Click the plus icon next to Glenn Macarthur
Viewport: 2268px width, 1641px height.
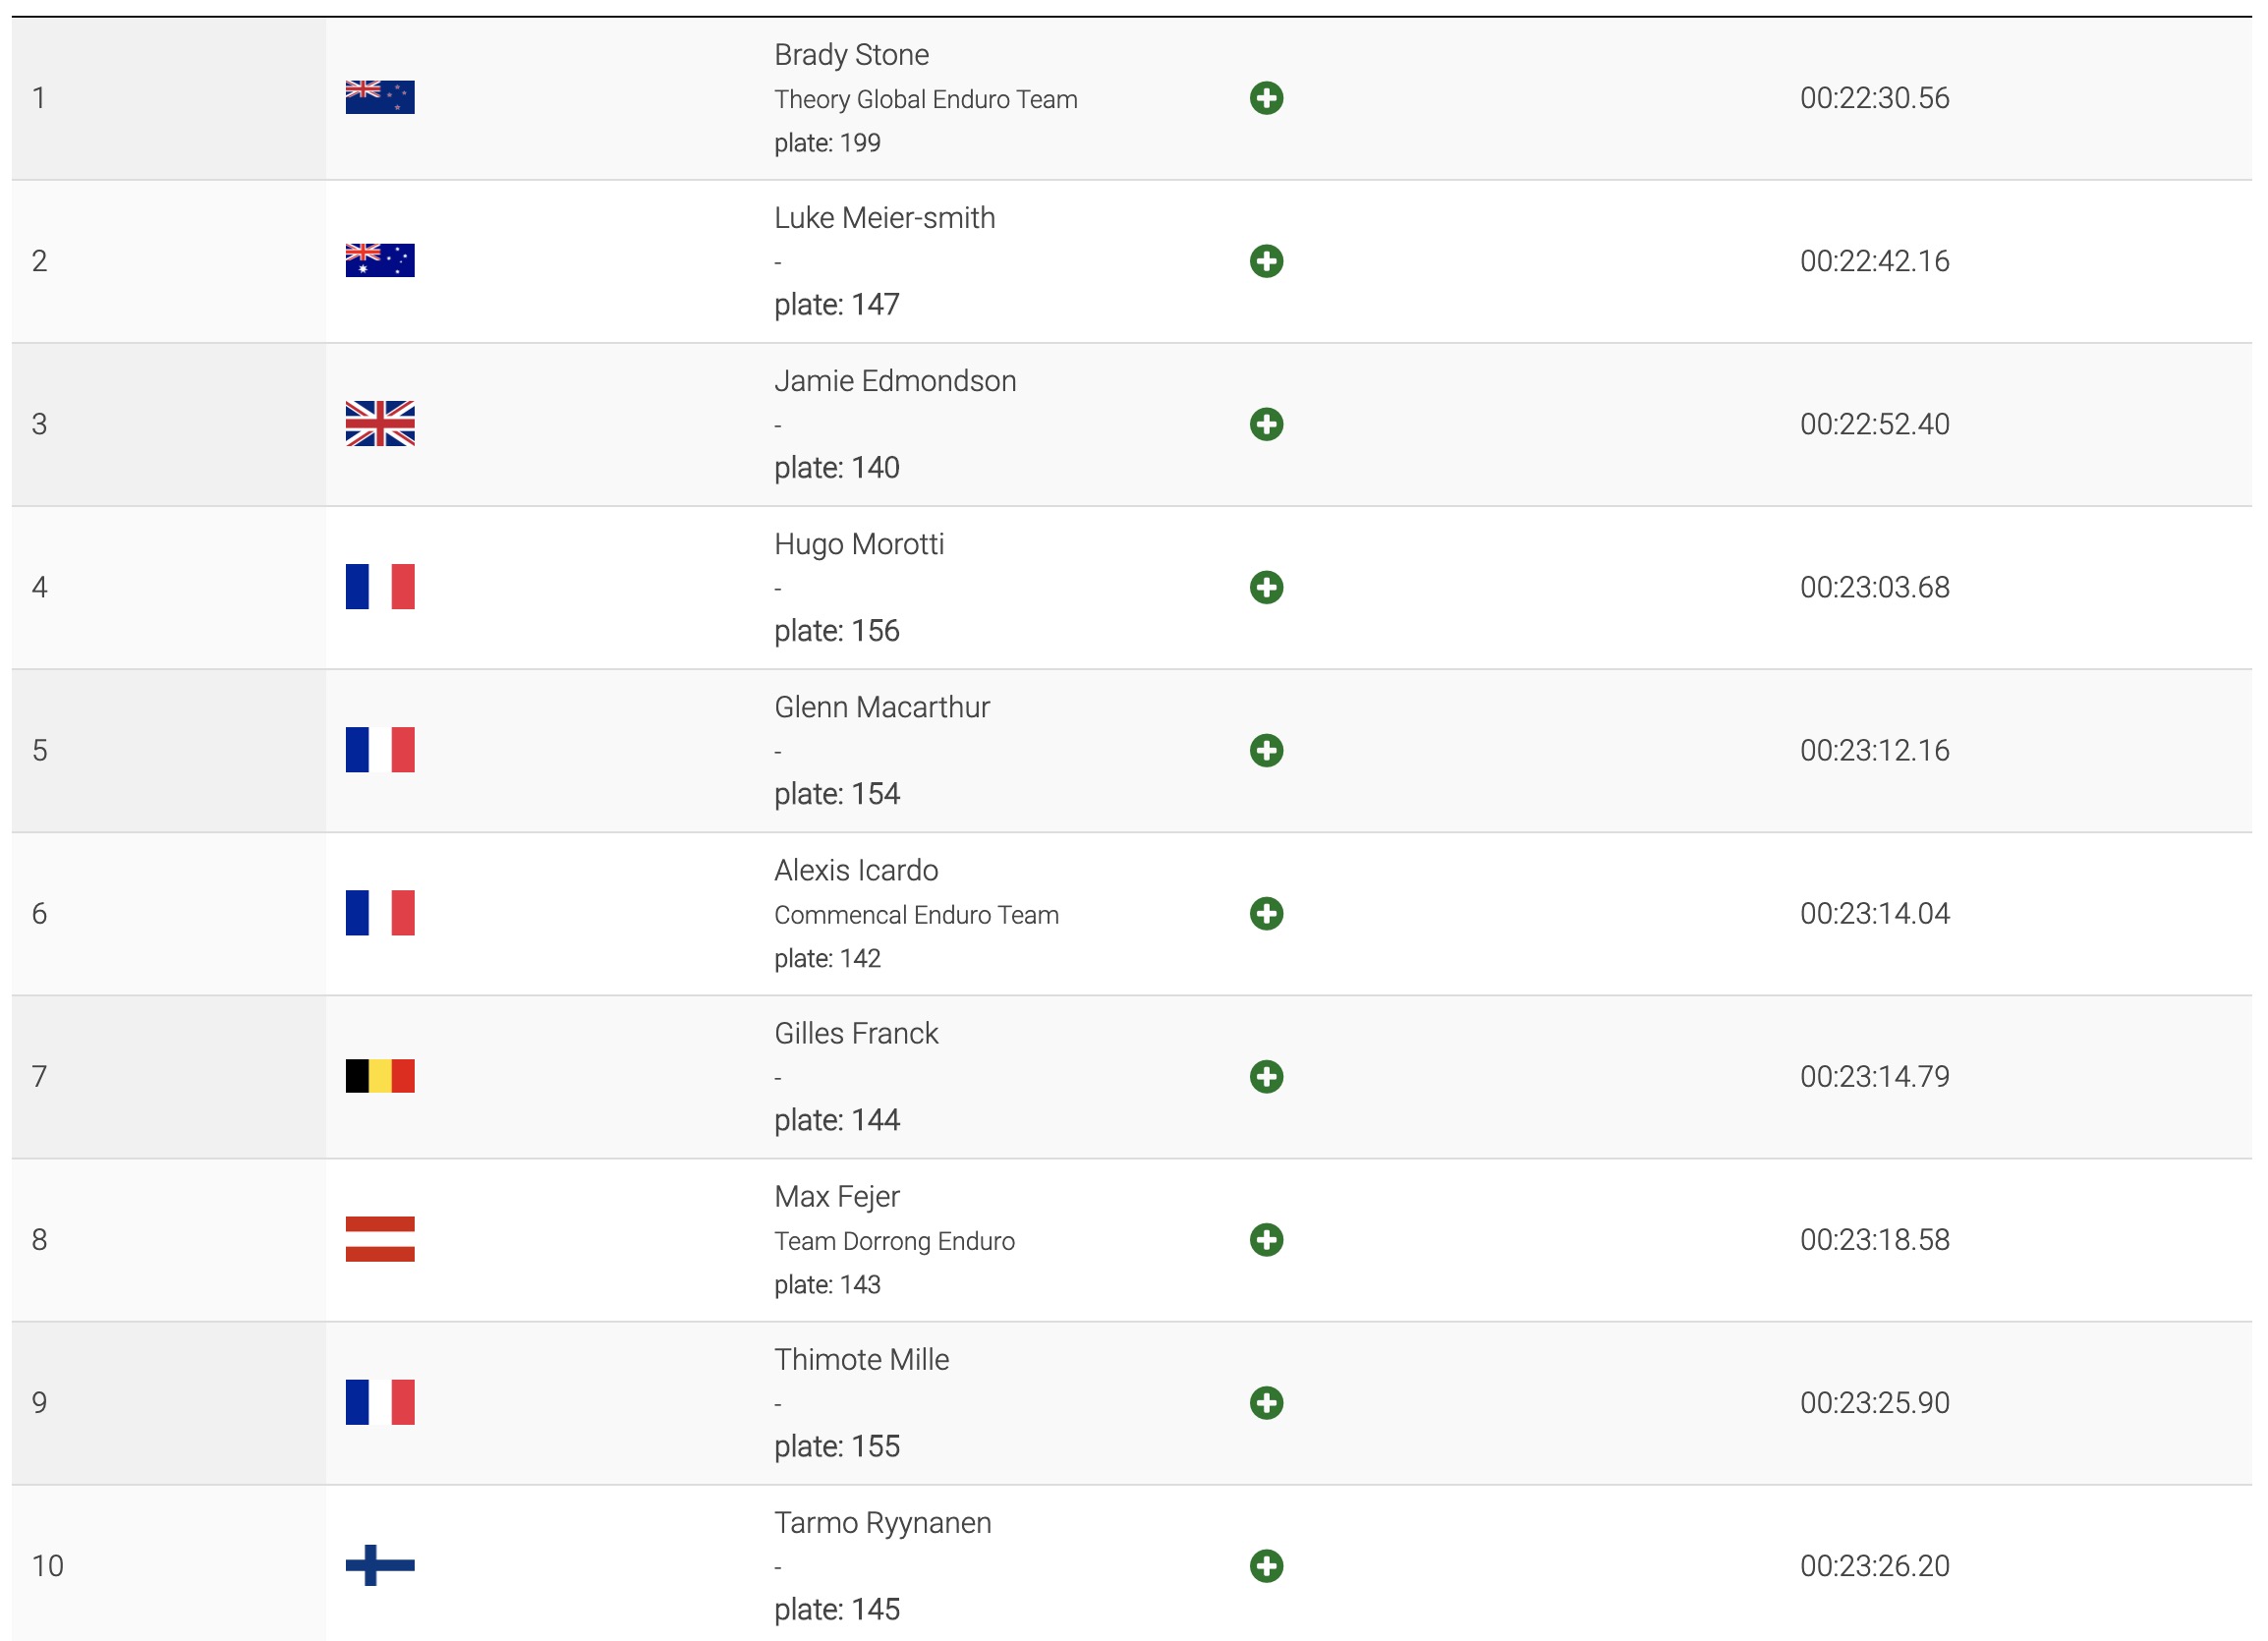click(x=1266, y=750)
